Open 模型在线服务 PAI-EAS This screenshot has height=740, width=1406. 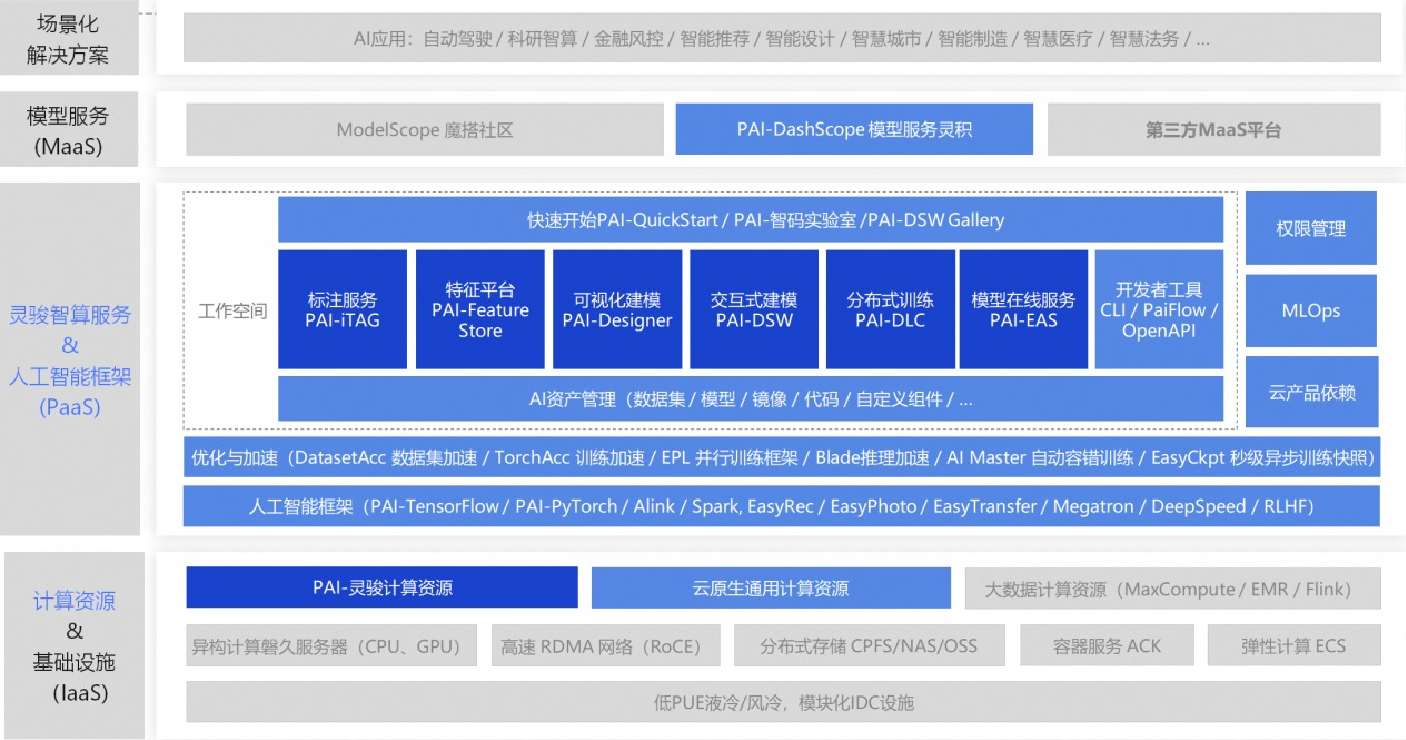tap(1023, 309)
